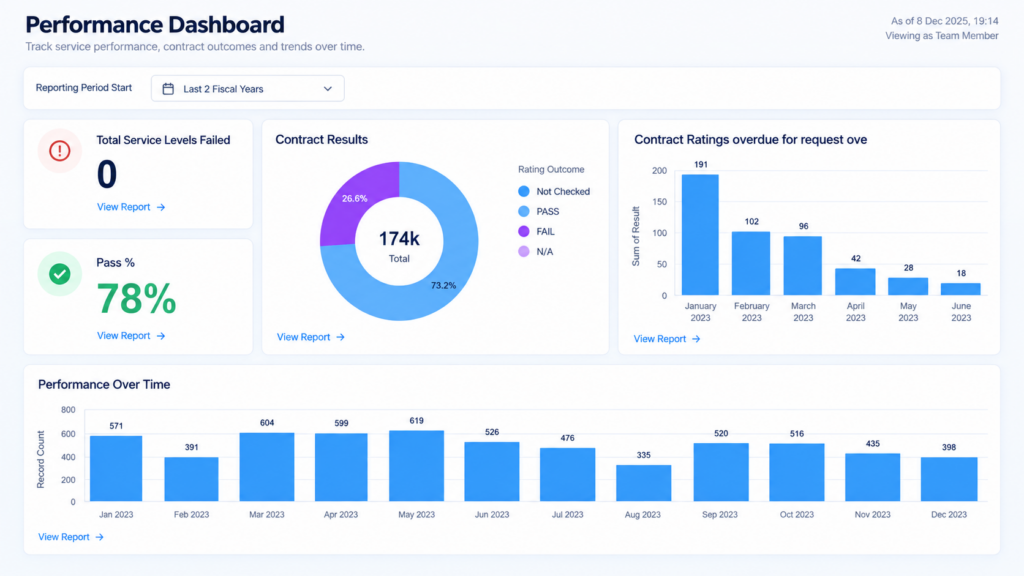Click the arrow icon beside Total Service Levels Failed report link
This screenshot has height=576, width=1024.
[x=161, y=207]
